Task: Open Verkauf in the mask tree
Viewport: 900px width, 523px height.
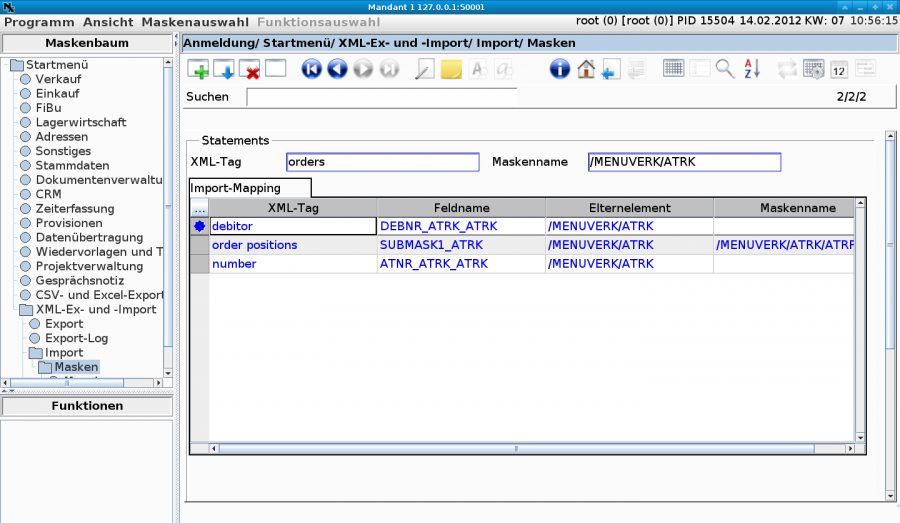Action: tap(58, 79)
